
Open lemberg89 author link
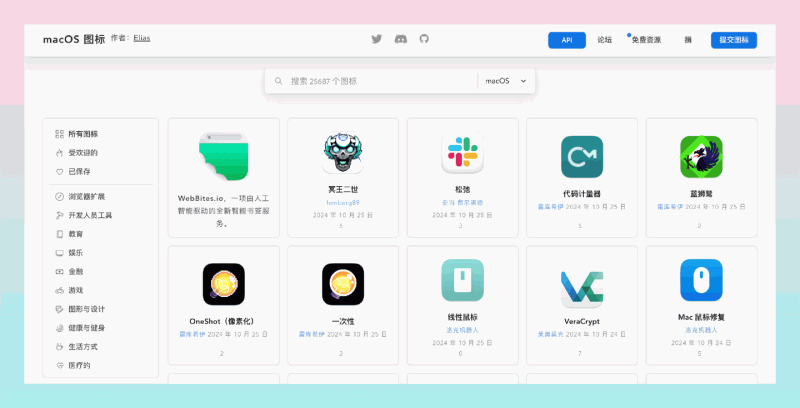[x=343, y=202]
